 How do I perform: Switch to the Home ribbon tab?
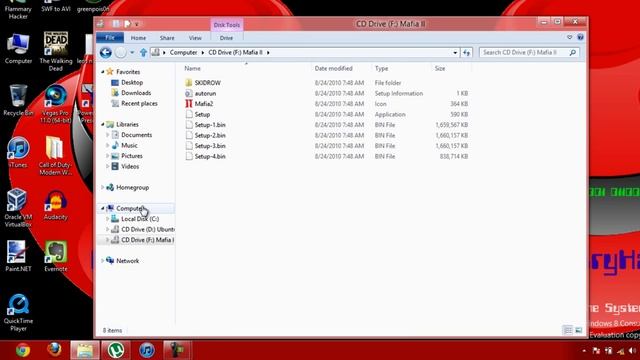138,38
